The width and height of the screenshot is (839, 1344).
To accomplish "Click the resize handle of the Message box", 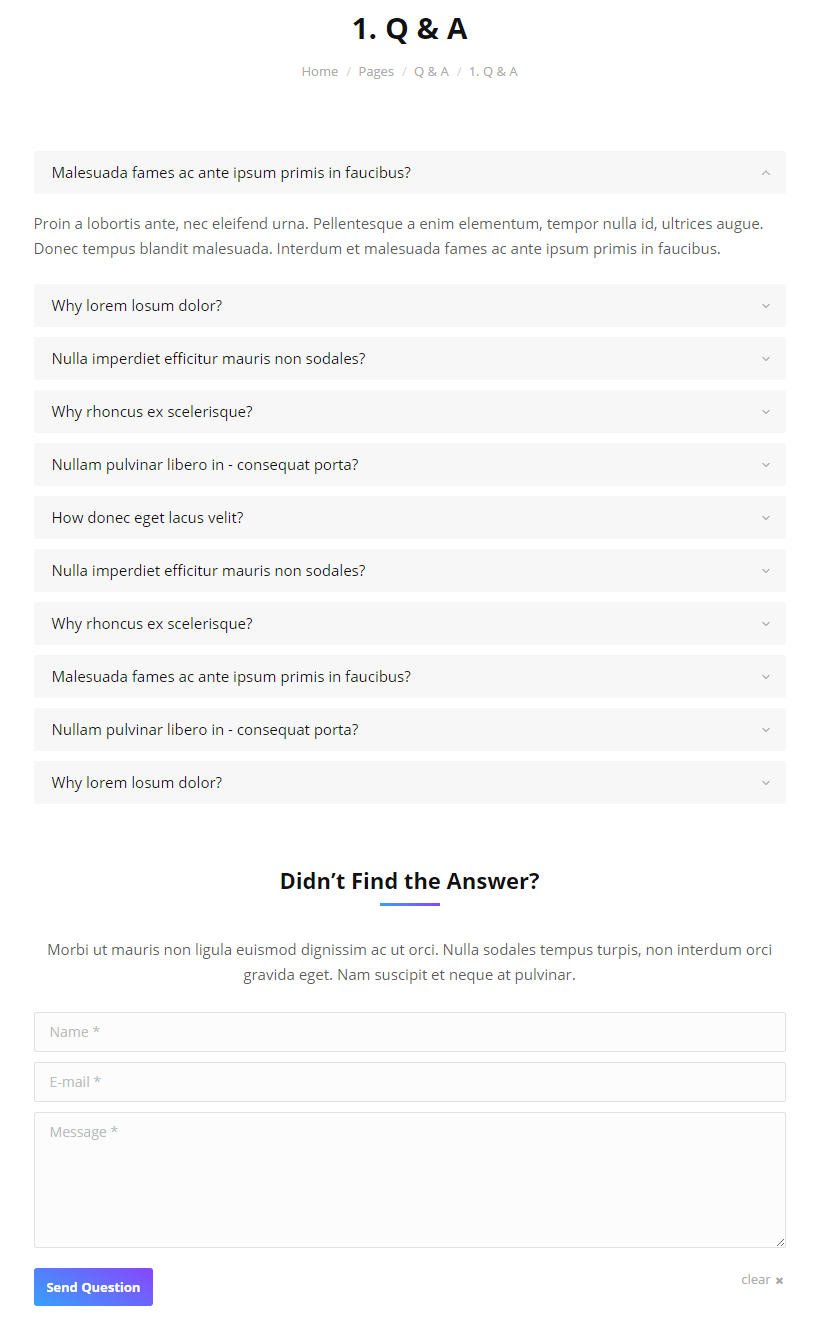I will point(780,1242).
